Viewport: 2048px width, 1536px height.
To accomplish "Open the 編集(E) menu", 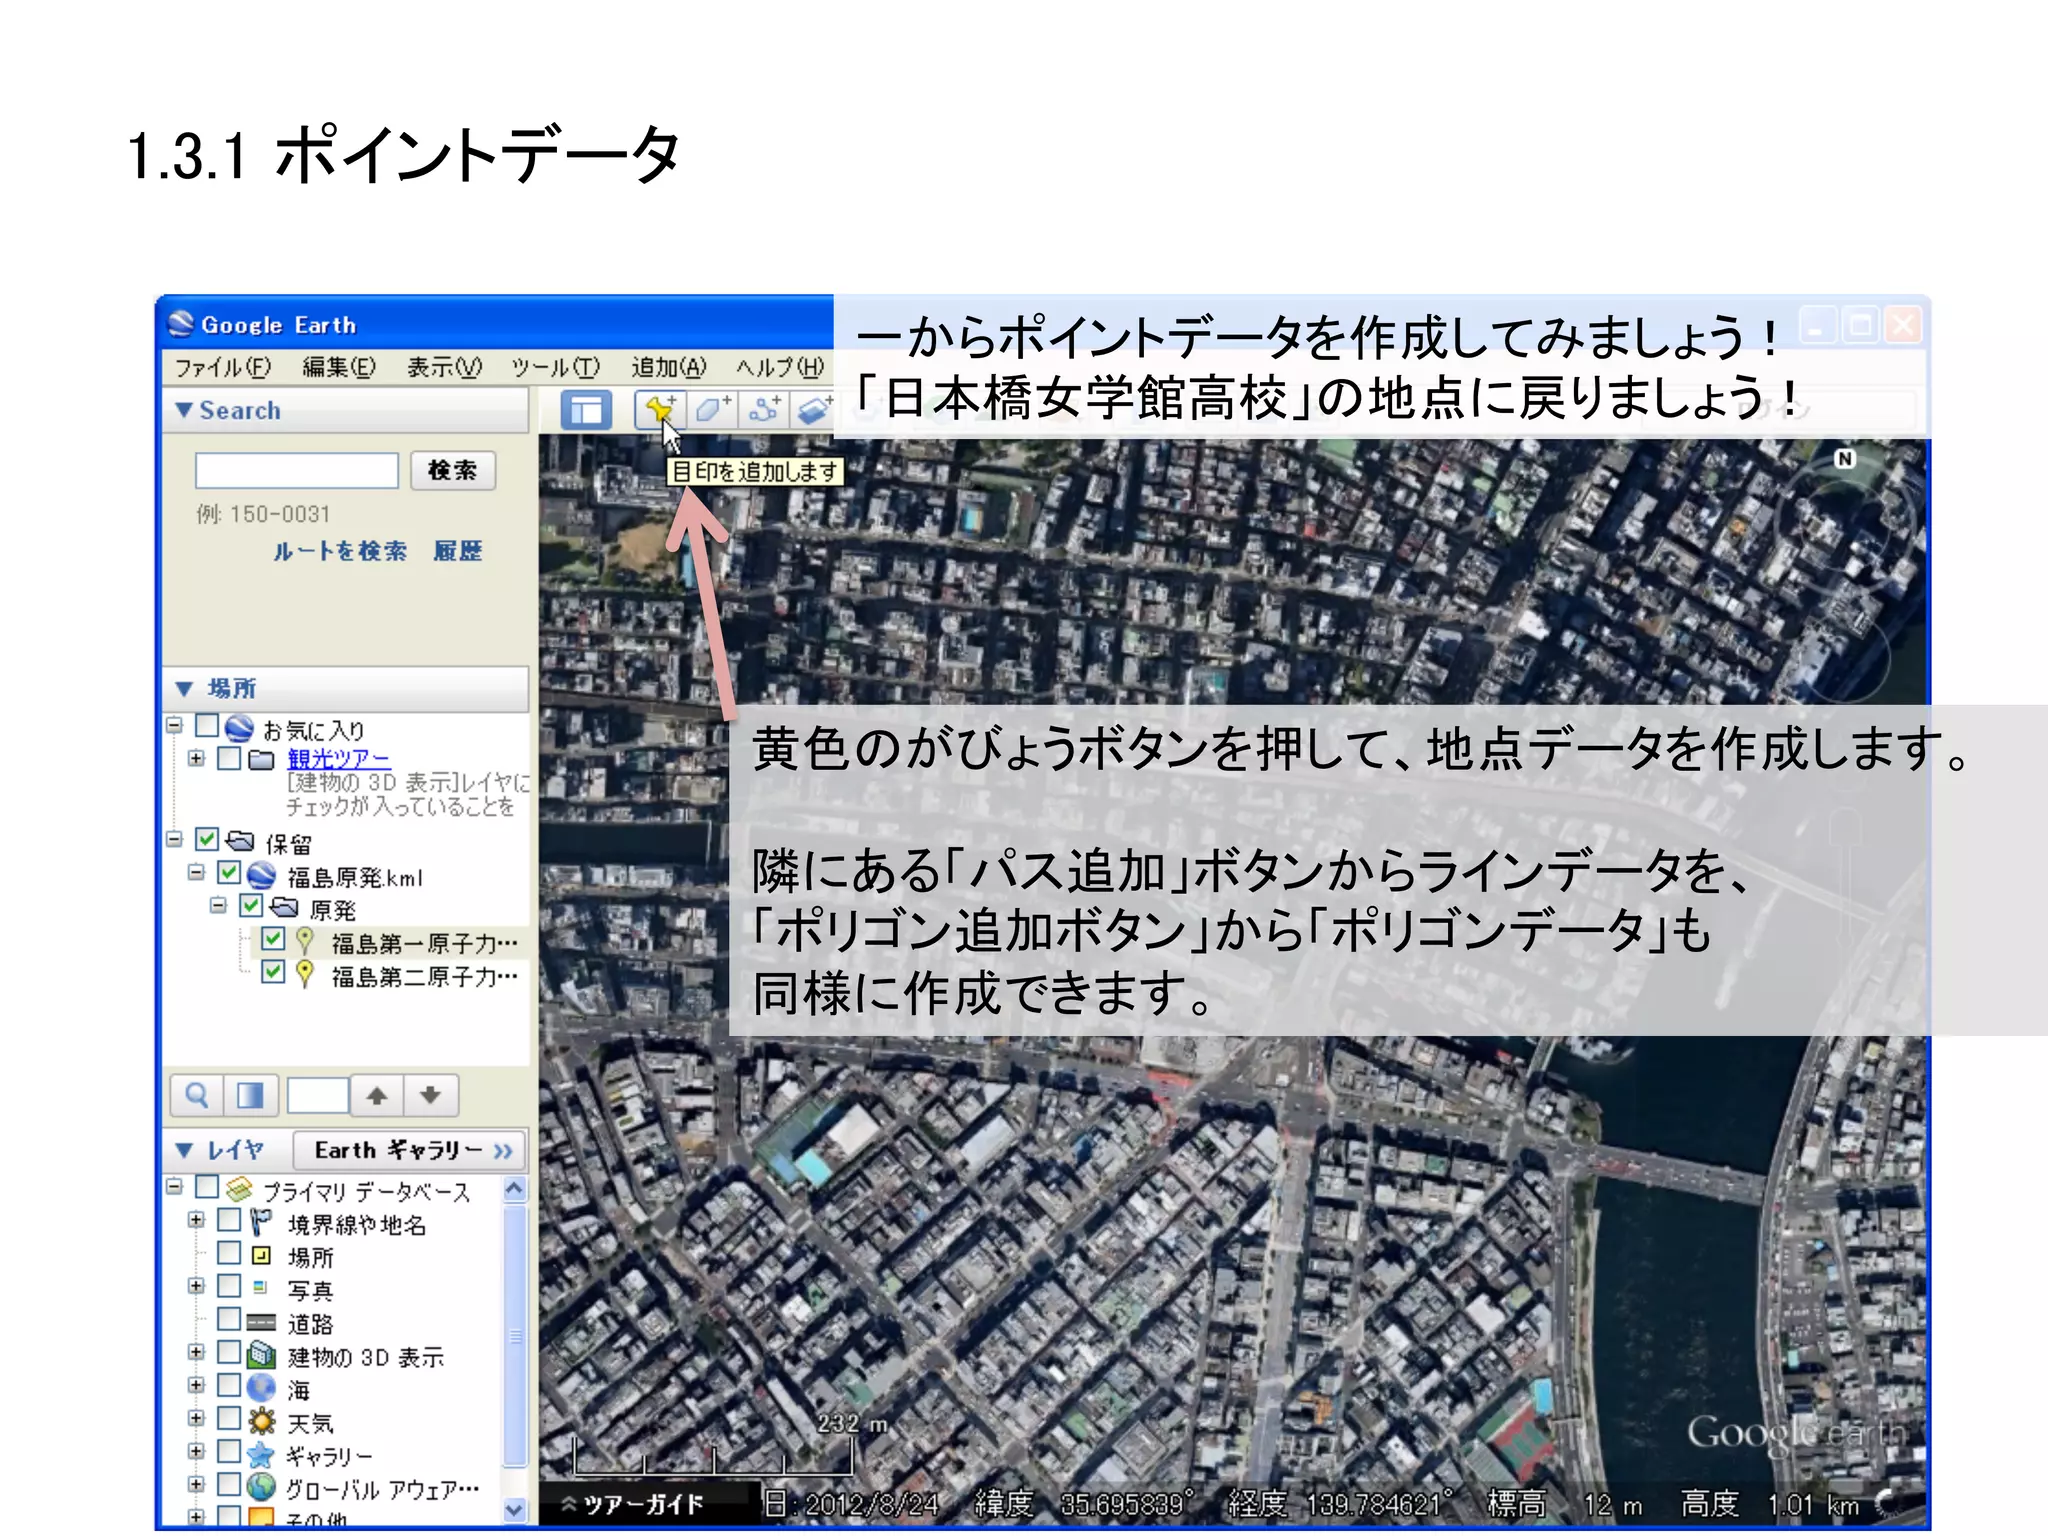I will pos(339,368).
